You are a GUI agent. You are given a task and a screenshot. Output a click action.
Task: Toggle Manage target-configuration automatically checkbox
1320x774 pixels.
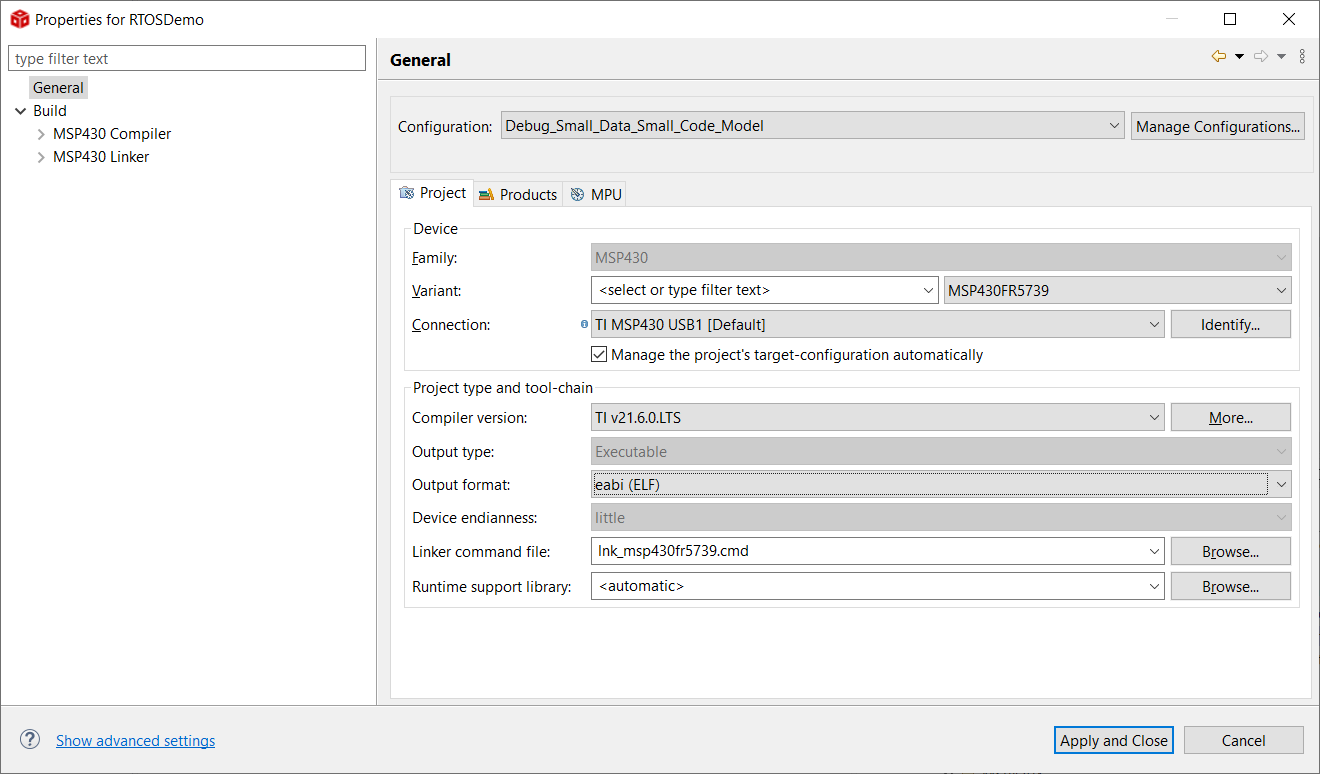coord(599,355)
